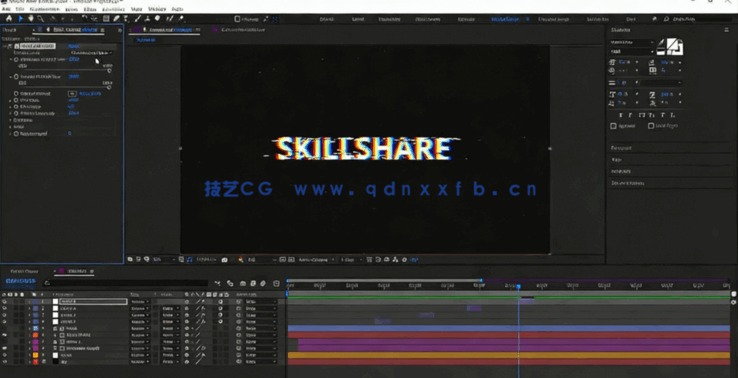Click the upper slider knob in Effect Controls

109,71
